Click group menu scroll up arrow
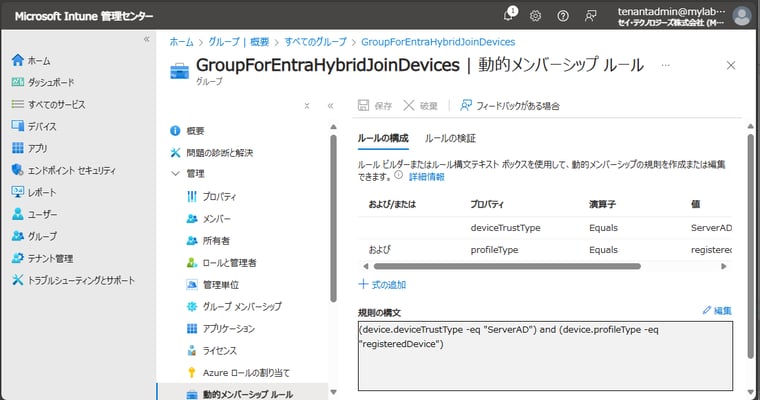The image size is (760, 400). coord(333,127)
